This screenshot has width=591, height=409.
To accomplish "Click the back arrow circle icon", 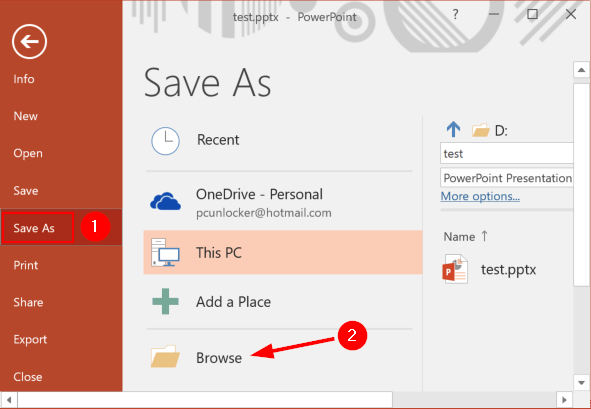I will 29,41.
